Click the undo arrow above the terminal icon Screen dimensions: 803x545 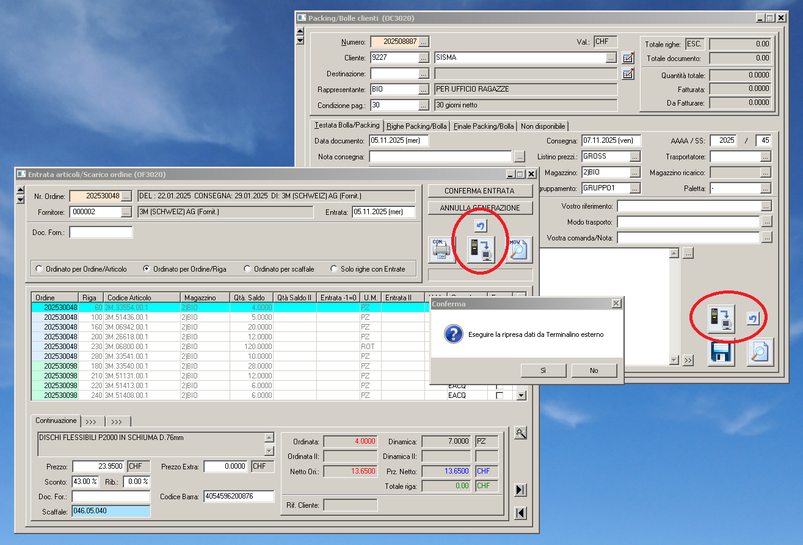point(480,226)
